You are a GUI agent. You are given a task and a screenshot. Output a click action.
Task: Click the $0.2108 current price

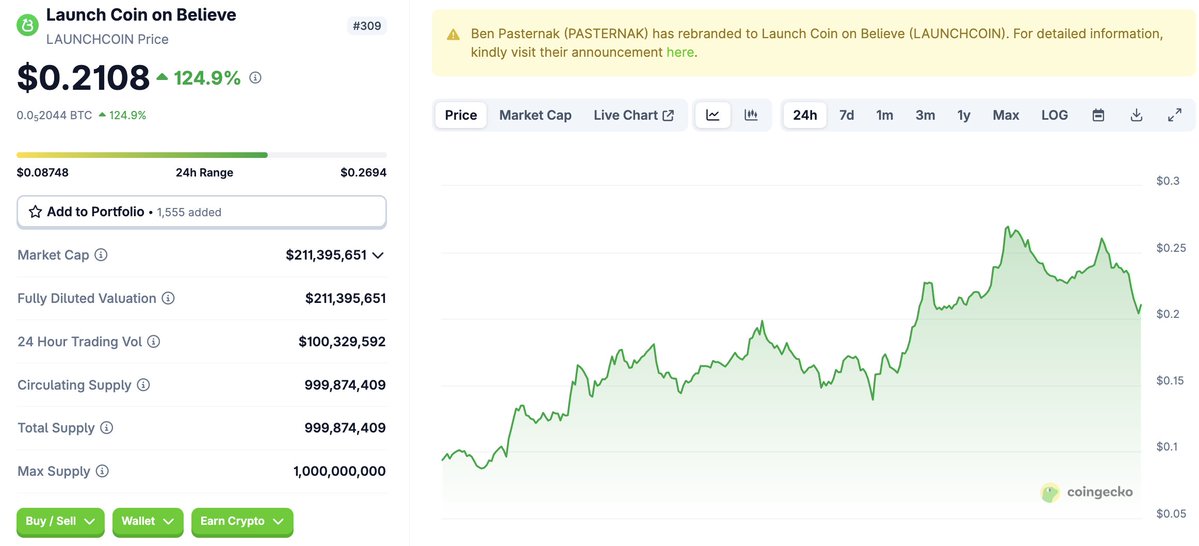coord(83,78)
